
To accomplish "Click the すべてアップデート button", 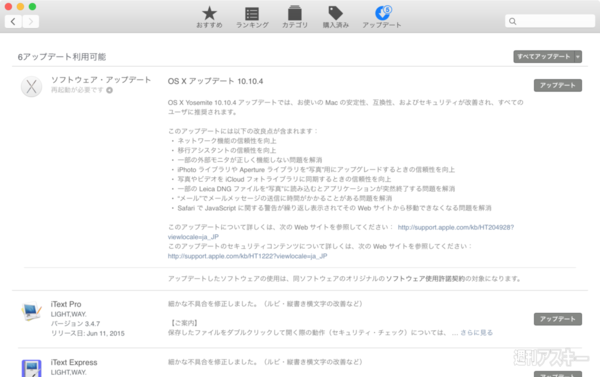I will (x=544, y=57).
